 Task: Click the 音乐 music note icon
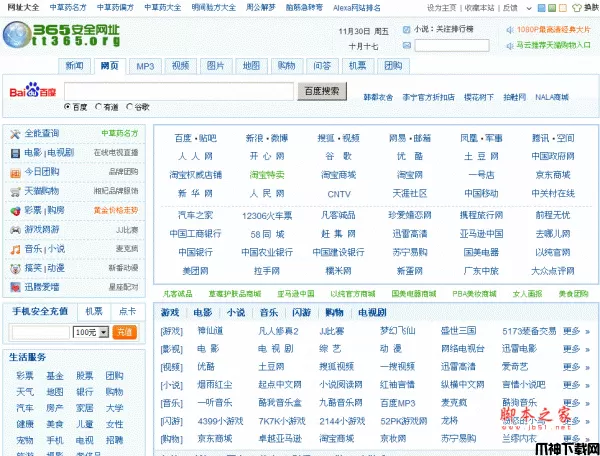(15, 249)
